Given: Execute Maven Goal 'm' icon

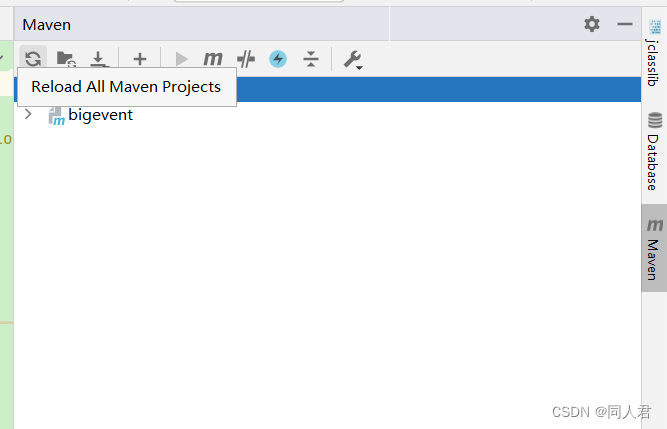Looking at the screenshot, I should pos(213,59).
